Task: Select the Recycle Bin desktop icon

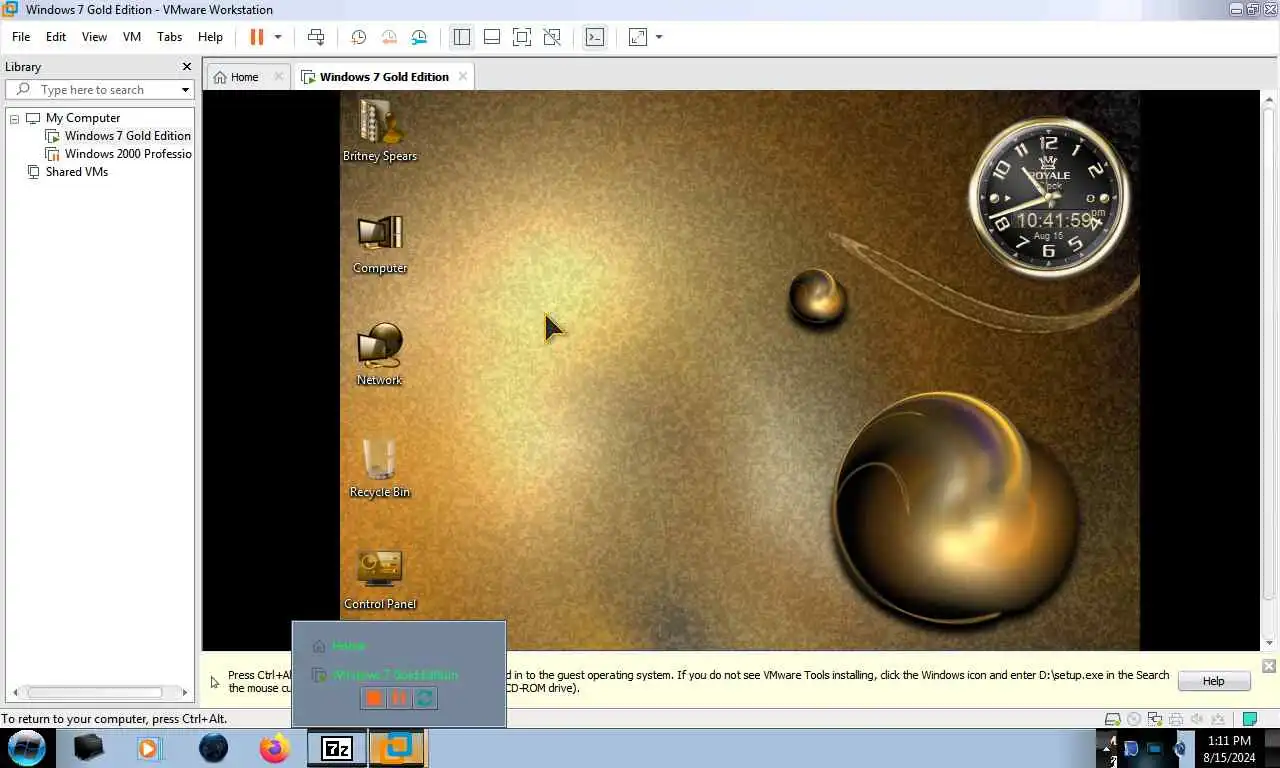Action: tap(380, 468)
